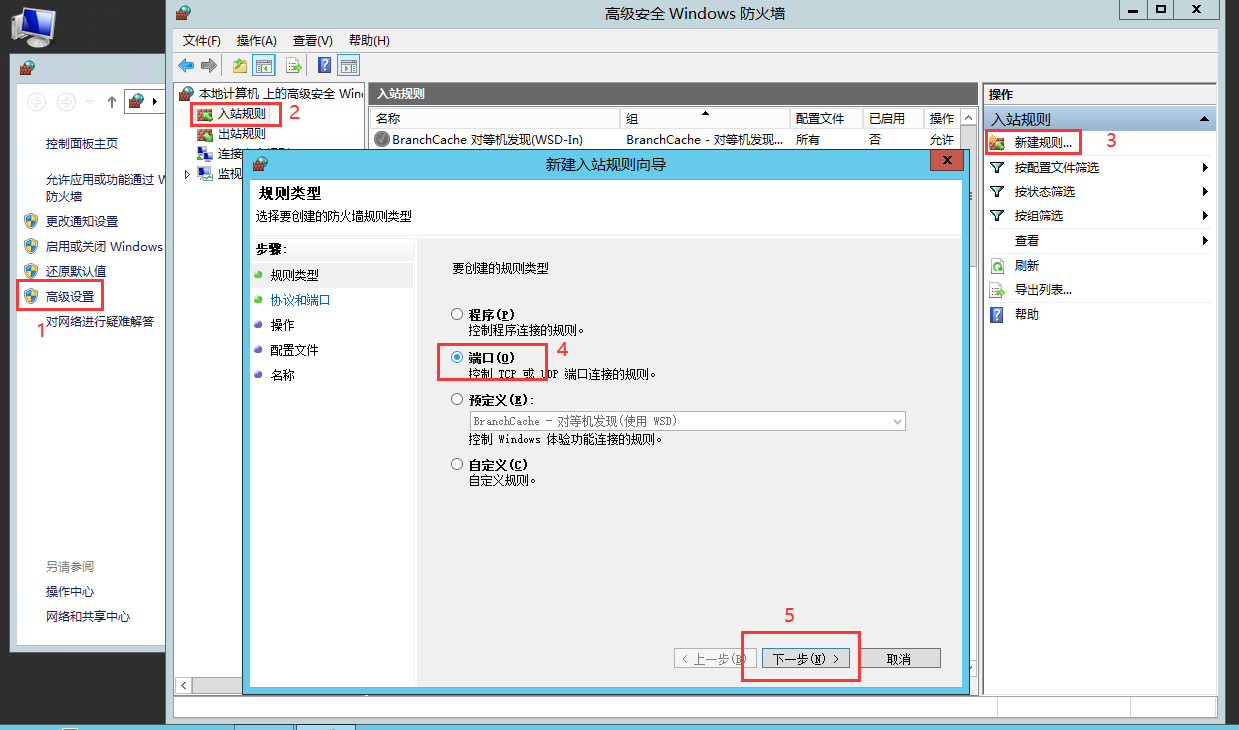The image size is (1239, 730).
Task: Click the Forward arrow in the Control Panel window
Action: pyautogui.click(x=66, y=101)
